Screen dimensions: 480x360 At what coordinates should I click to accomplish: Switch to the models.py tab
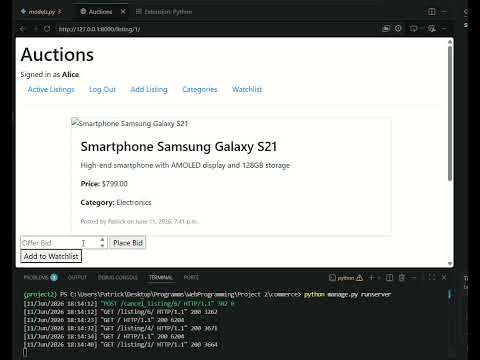[41, 12]
